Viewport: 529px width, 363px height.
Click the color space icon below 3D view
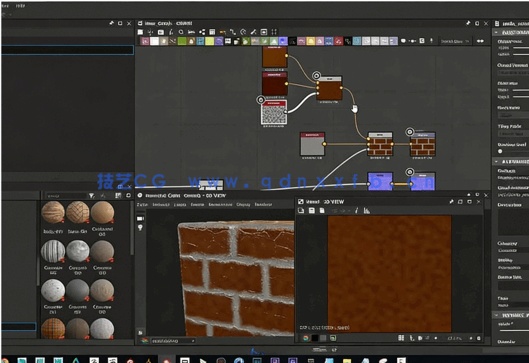click(x=145, y=341)
